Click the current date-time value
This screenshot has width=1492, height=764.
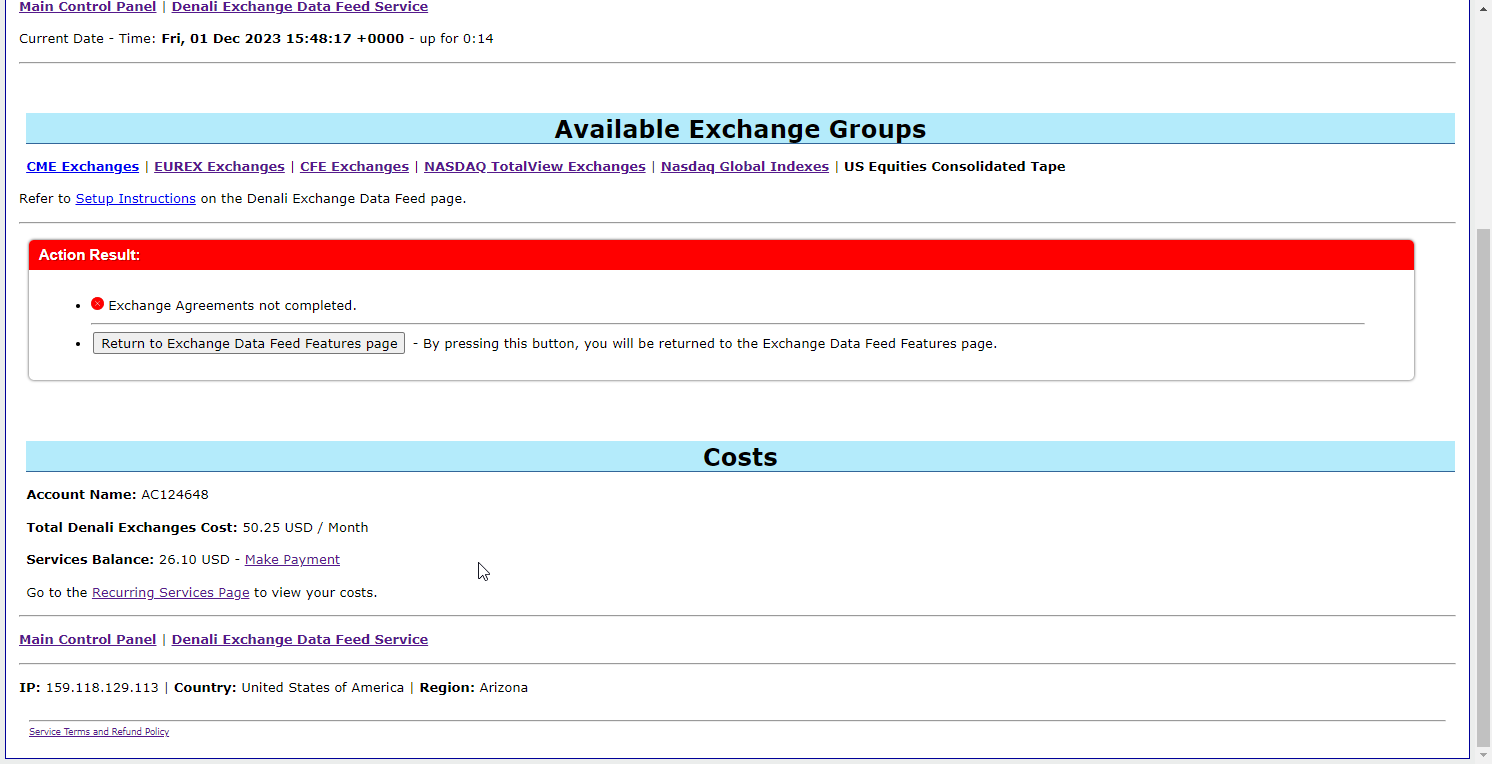283,39
